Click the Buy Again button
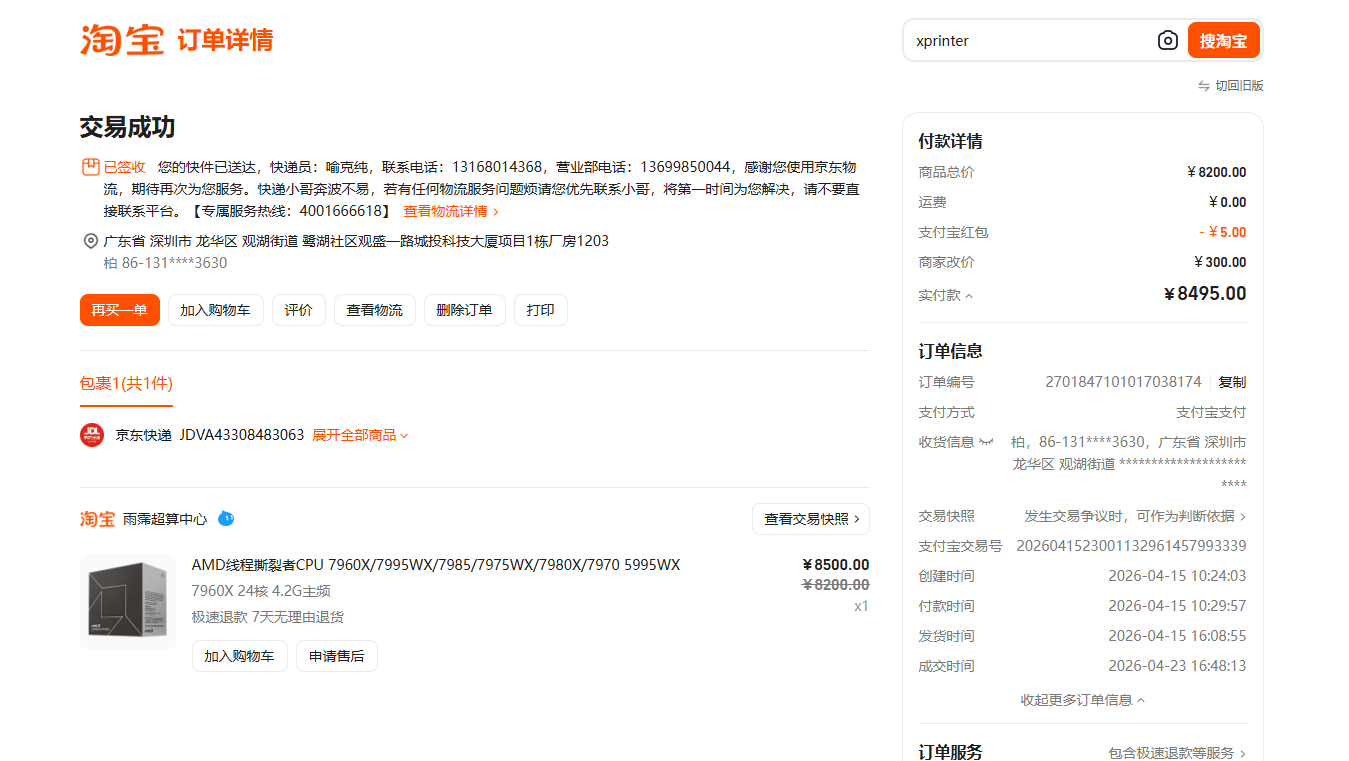 pos(120,310)
